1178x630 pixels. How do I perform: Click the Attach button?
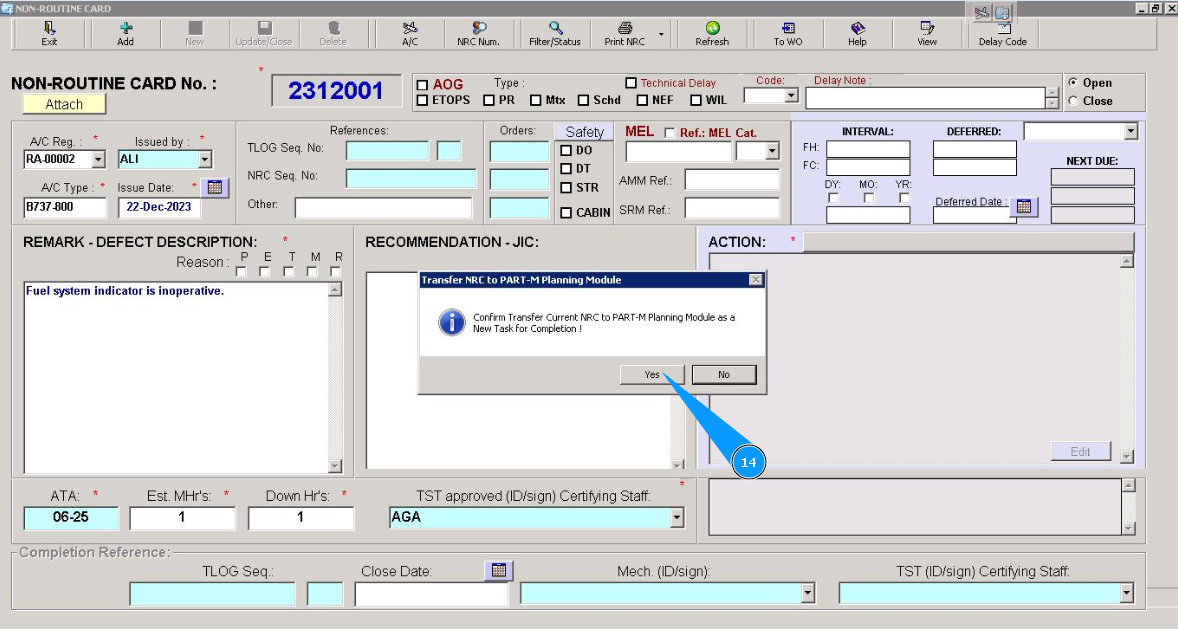point(64,104)
